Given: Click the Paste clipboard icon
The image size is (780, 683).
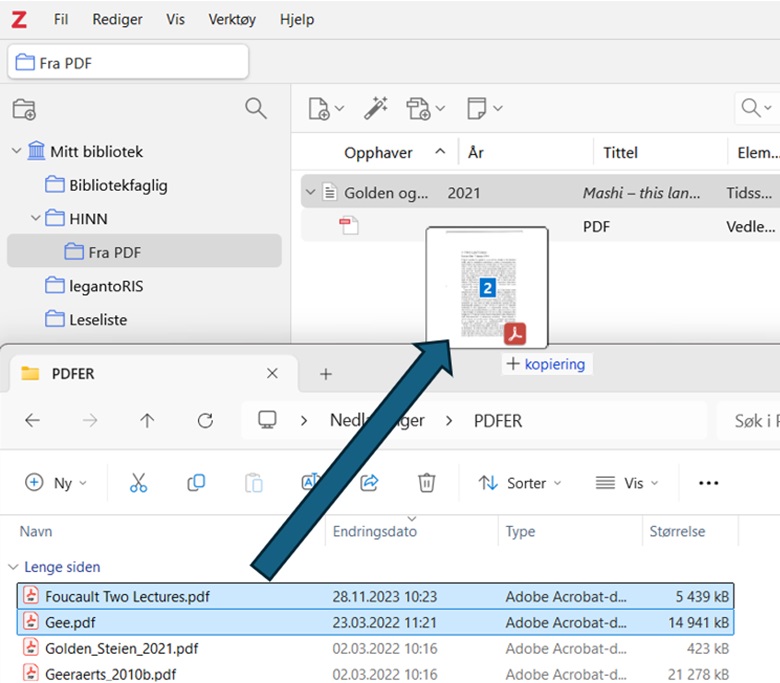Looking at the screenshot, I should [254, 483].
